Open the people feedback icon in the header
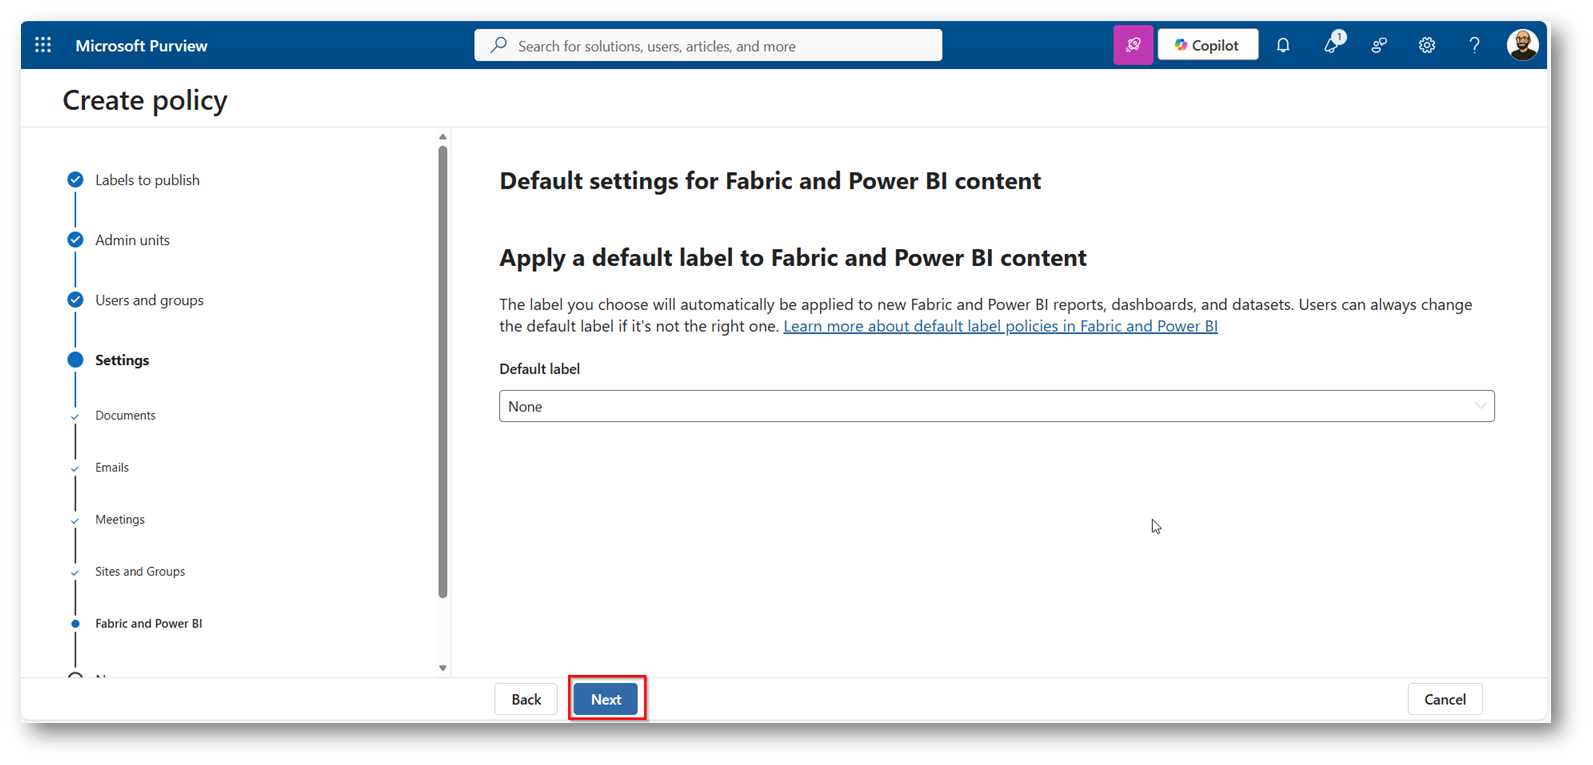The height and width of the screenshot is (765, 1593). 1379,45
